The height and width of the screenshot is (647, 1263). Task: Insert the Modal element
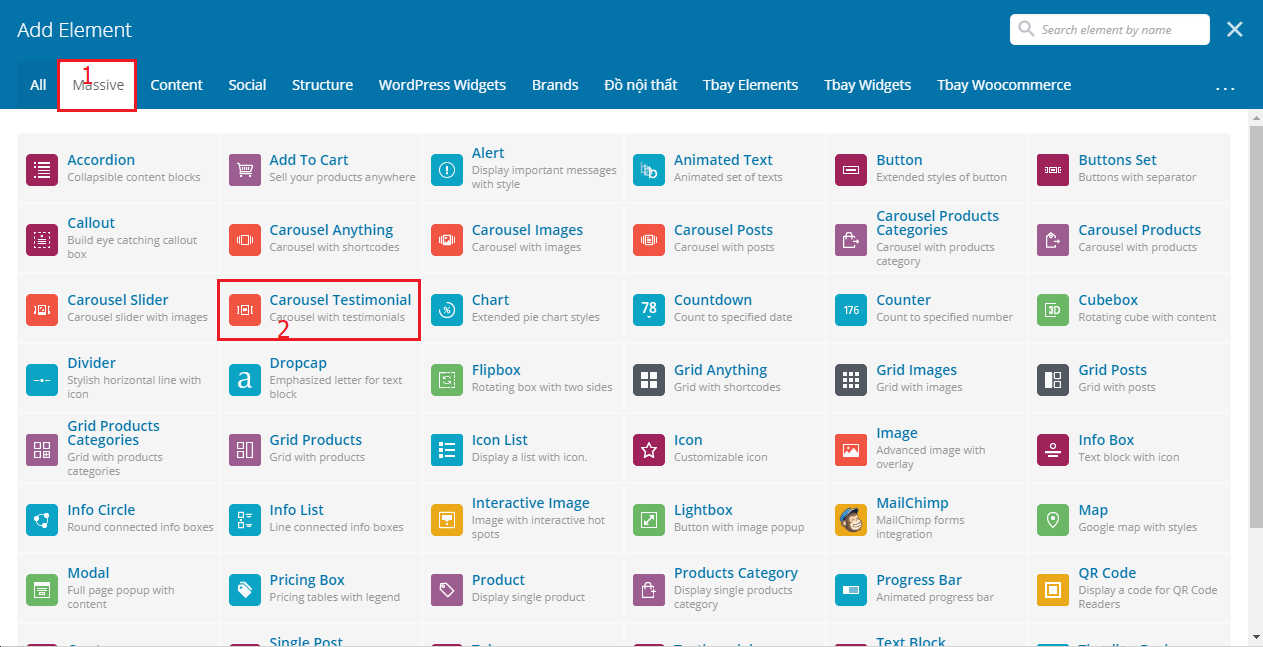[118, 590]
